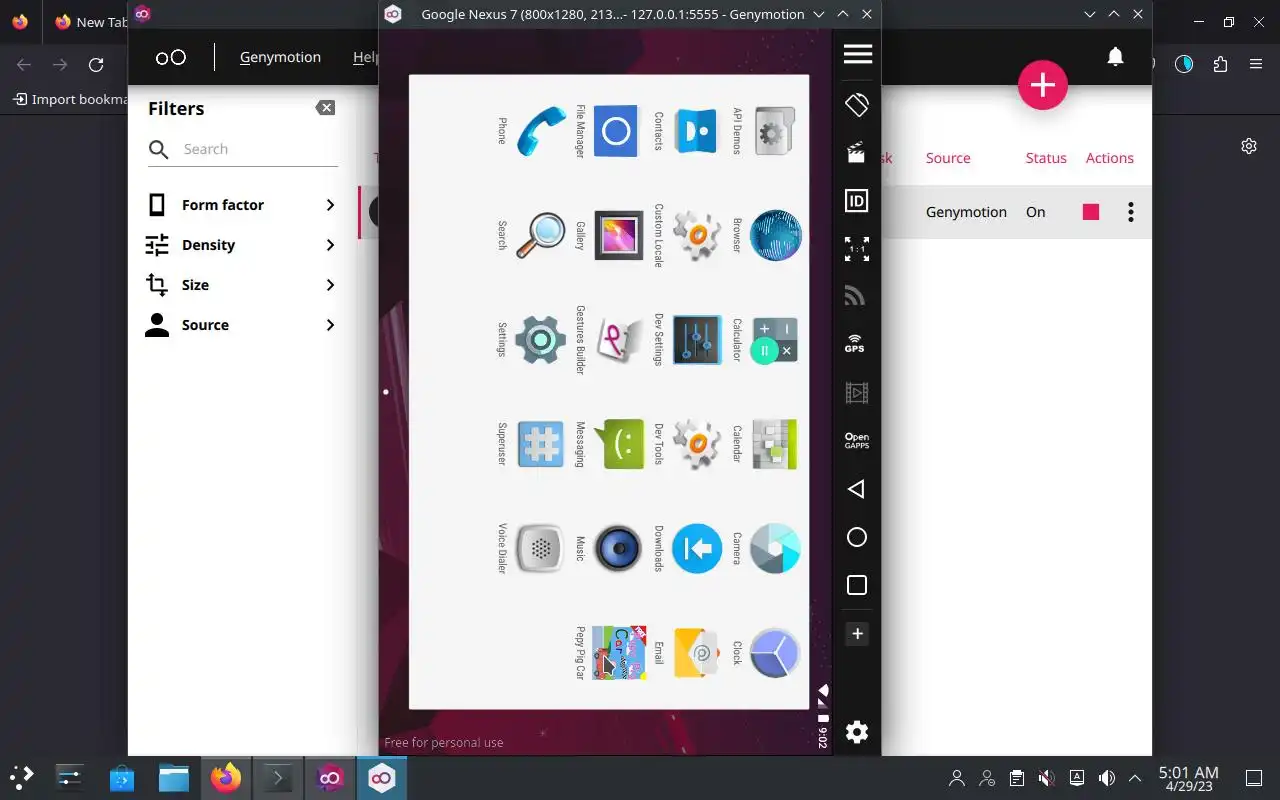The height and width of the screenshot is (800, 1280).
Task: Open the Contacts app icon
Action: [x=696, y=131]
